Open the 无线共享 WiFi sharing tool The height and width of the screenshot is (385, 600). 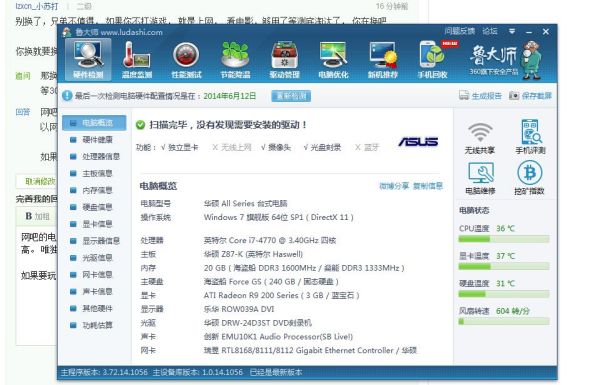[x=480, y=139]
